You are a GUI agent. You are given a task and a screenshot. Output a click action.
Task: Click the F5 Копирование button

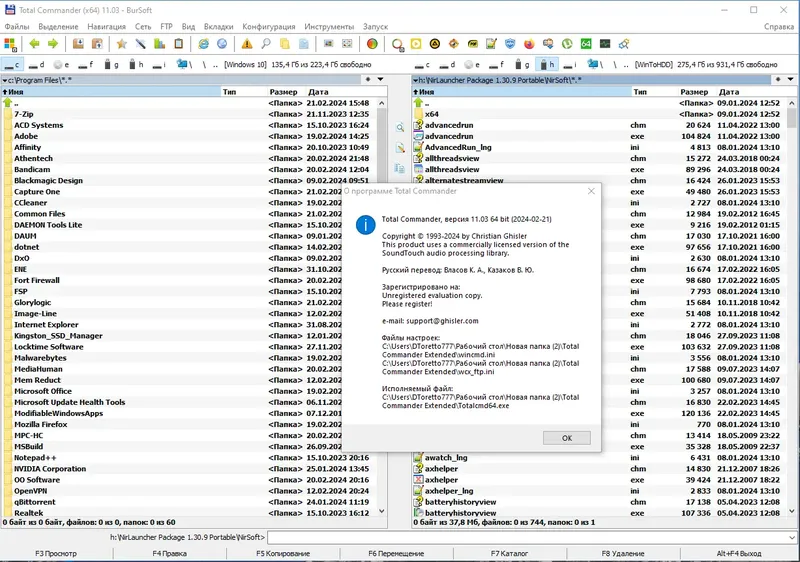point(283,553)
